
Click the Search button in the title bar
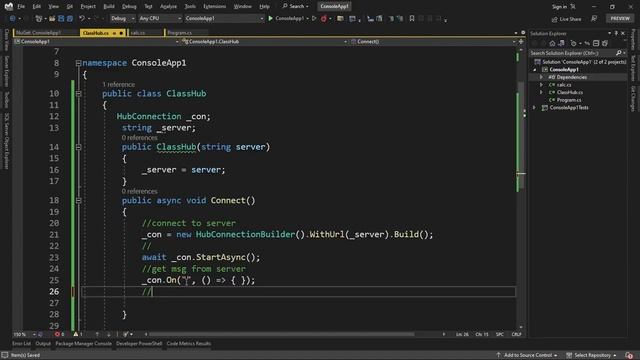295,7
